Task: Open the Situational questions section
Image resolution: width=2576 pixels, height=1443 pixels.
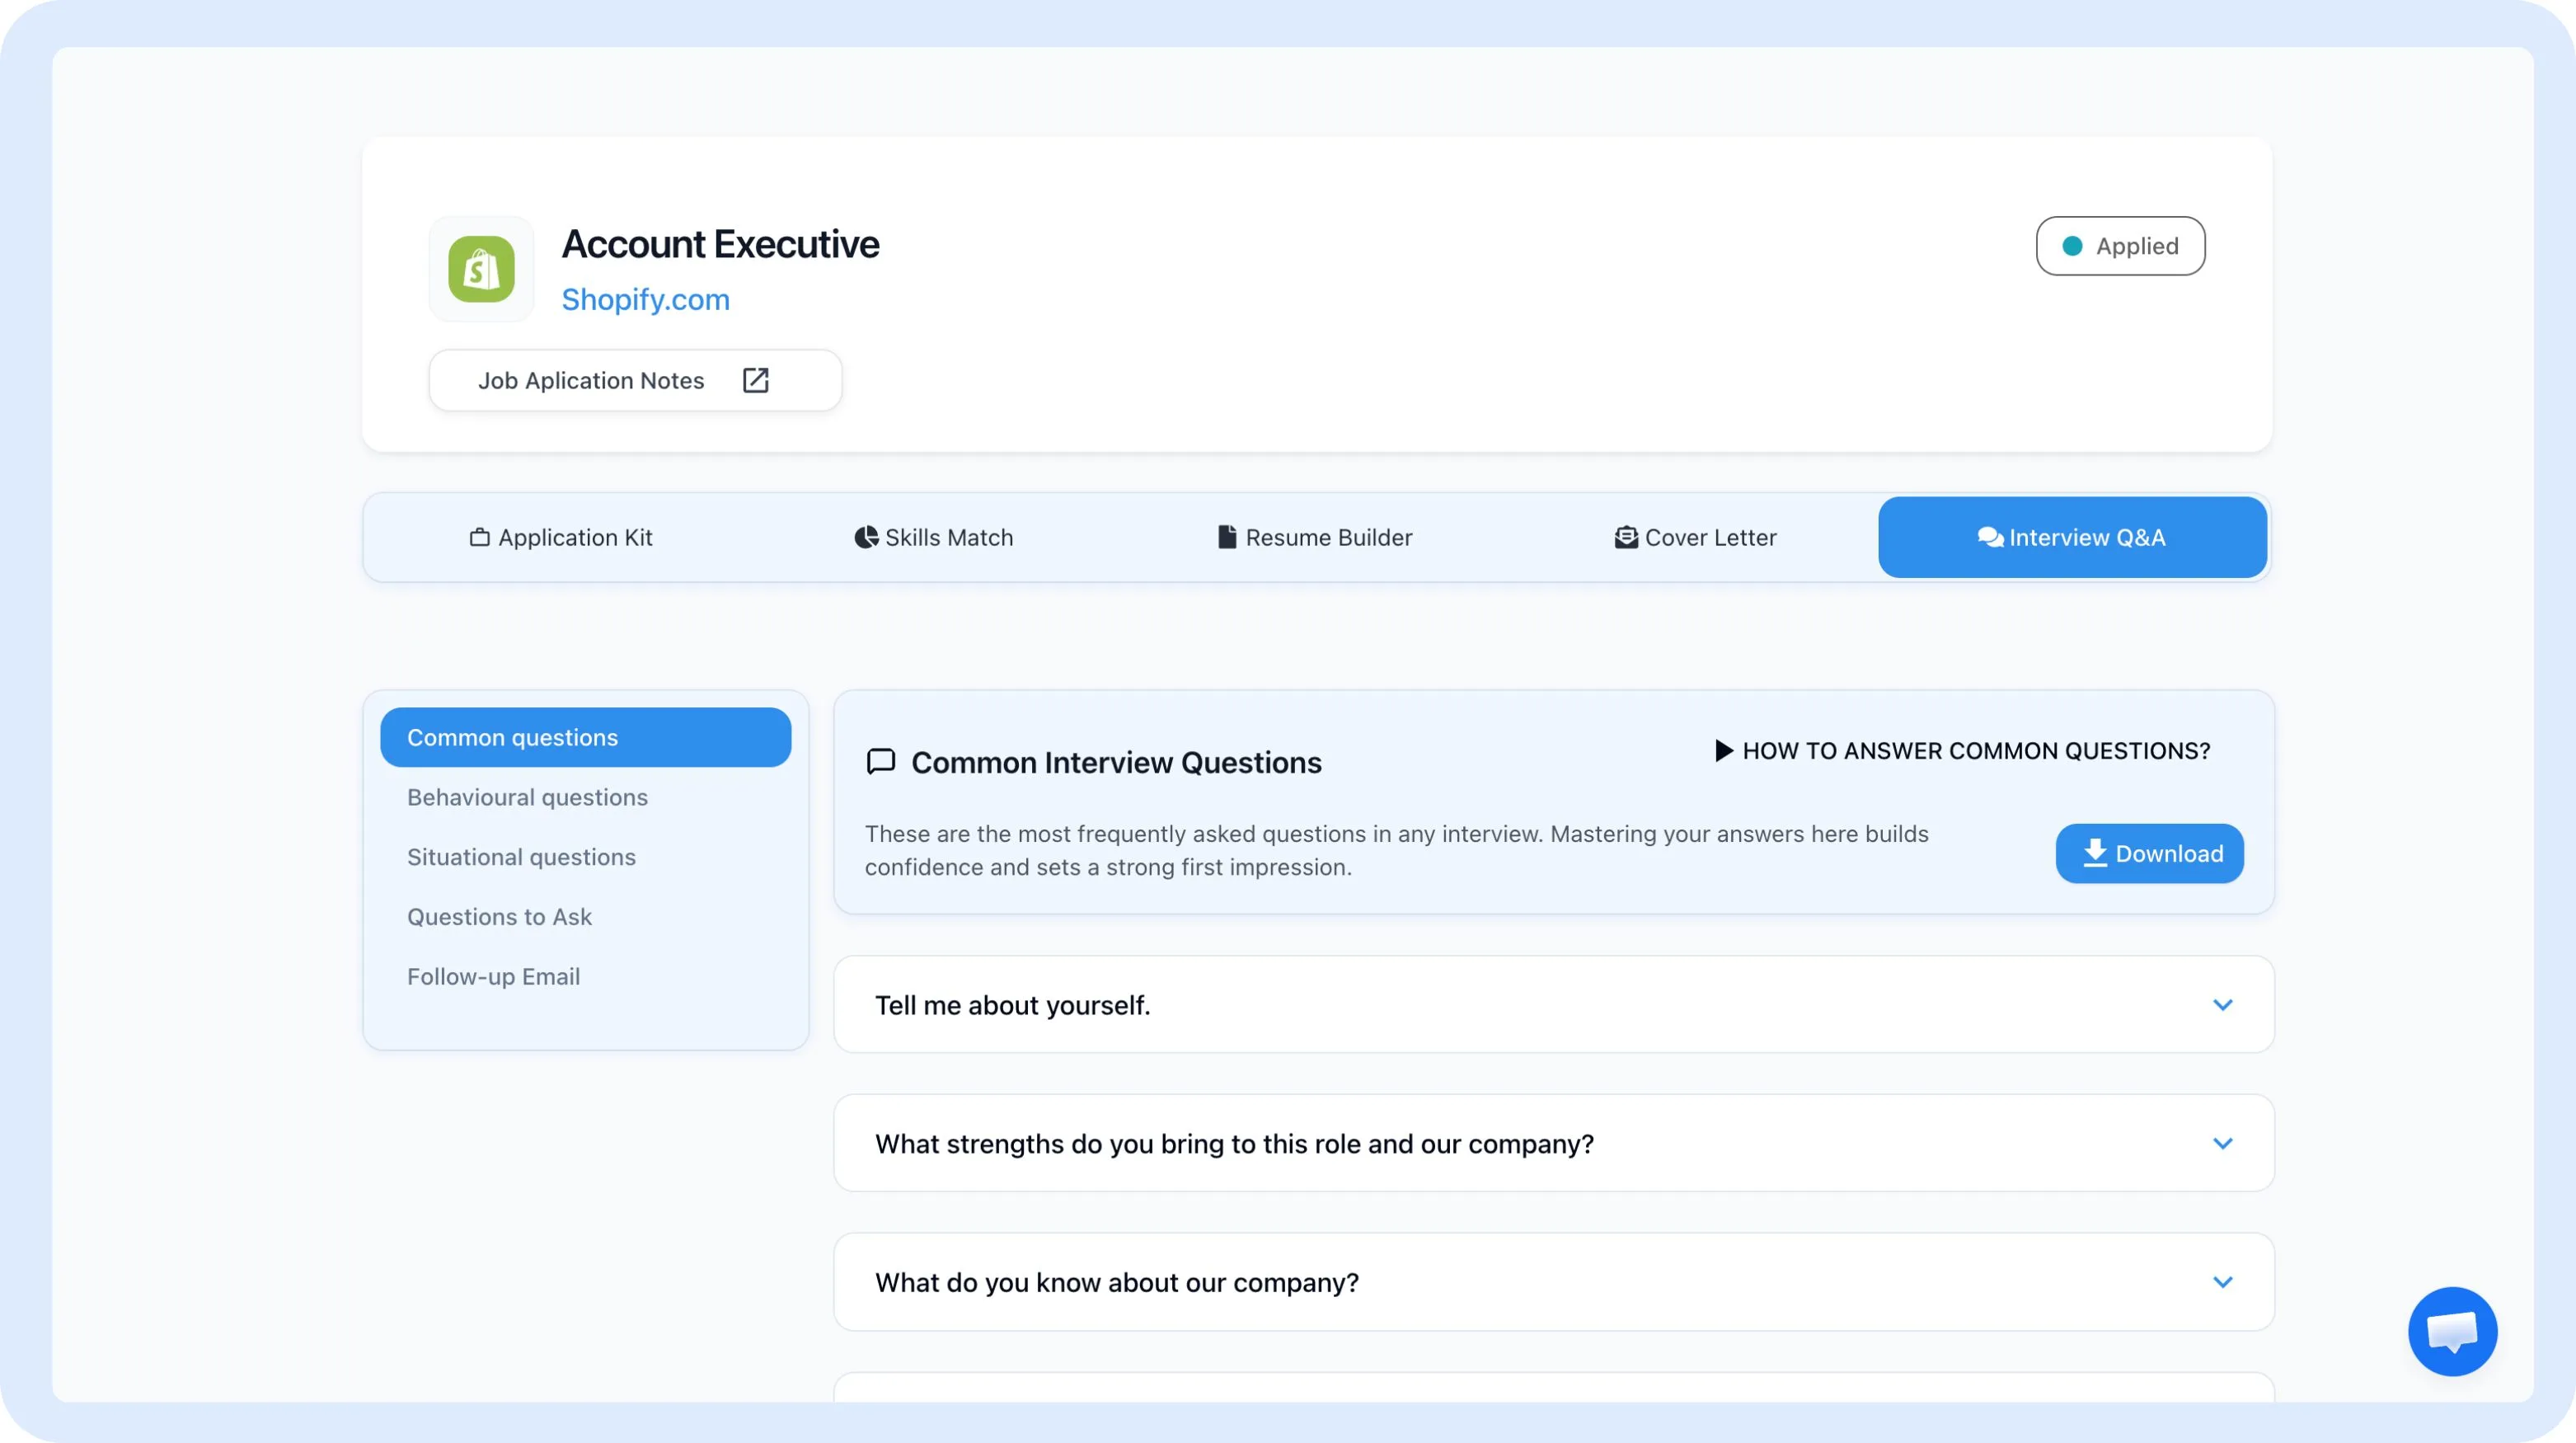Action: (x=520, y=857)
